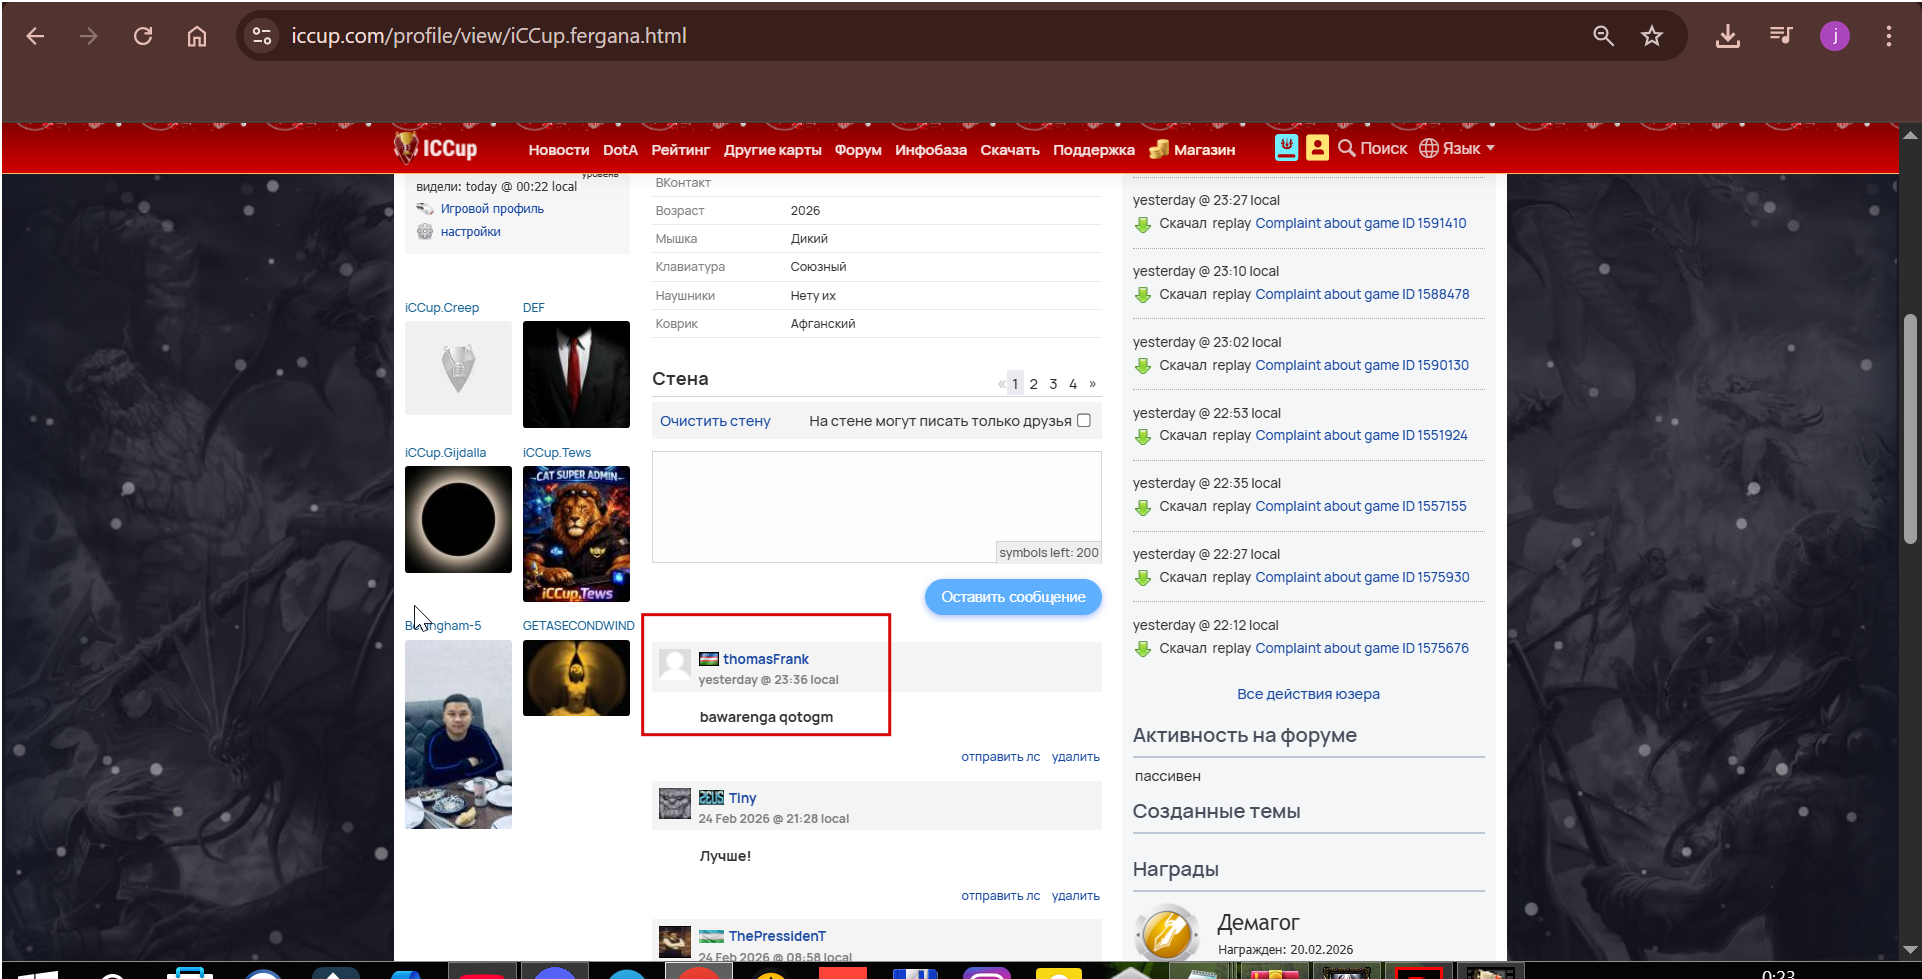Go to the next wall page arrow
The height and width of the screenshot is (979, 1922).
[1092, 384]
